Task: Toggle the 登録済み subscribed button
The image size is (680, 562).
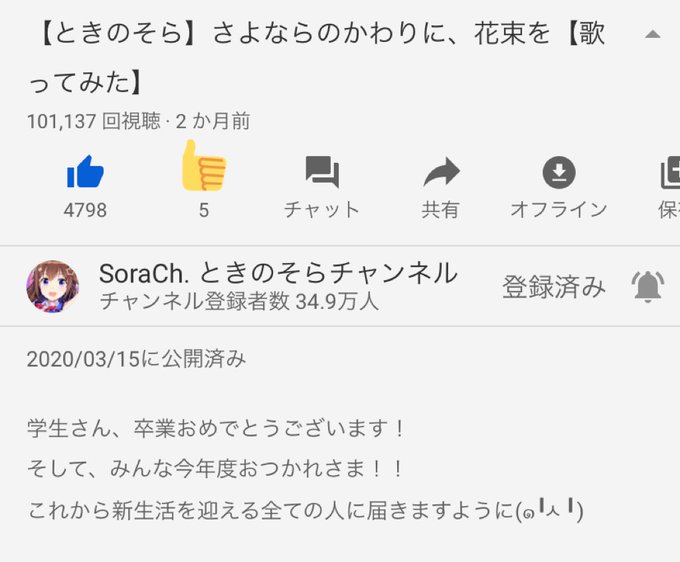Action: point(554,287)
